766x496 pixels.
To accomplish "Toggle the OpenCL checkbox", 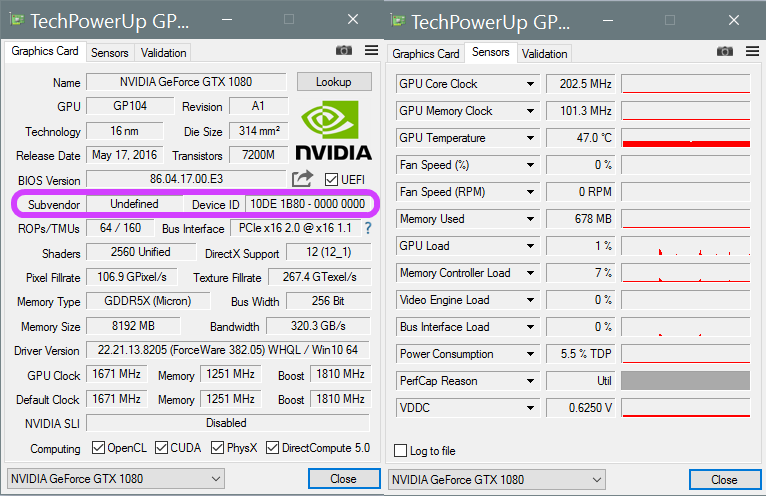I will pos(98,448).
